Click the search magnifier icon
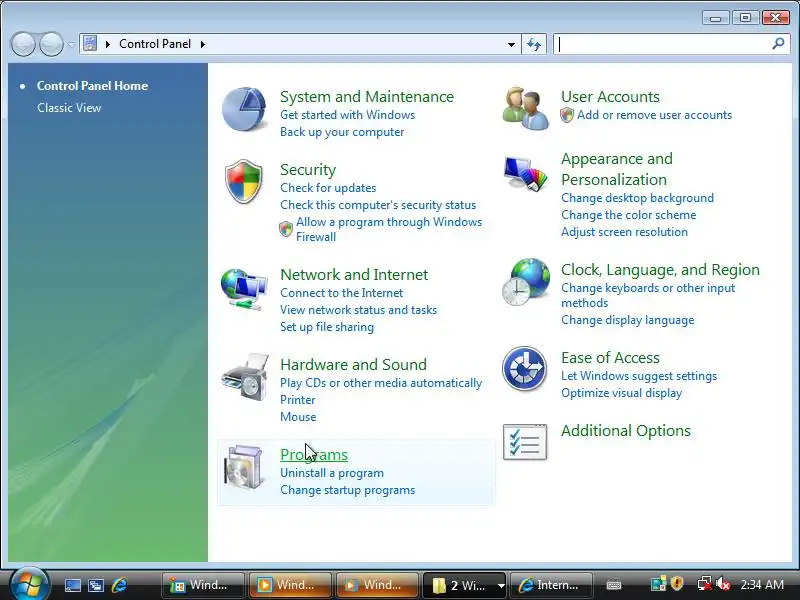Viewport: 800px width, 600px height. (778, 44)
